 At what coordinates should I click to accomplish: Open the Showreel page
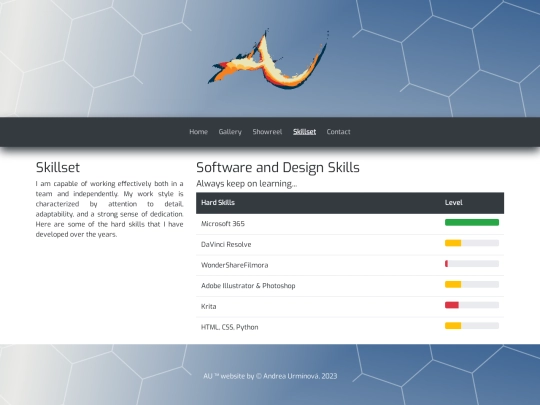click(267, 132)
